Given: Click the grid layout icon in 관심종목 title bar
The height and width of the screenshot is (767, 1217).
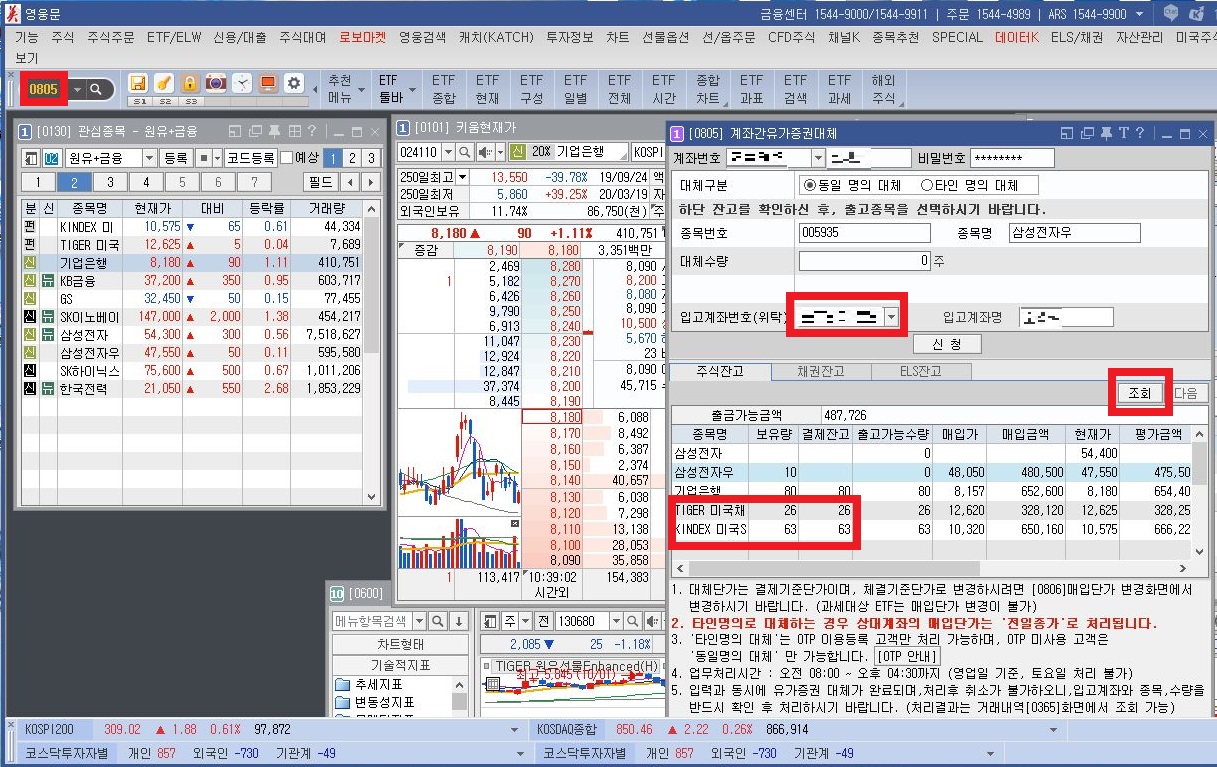Looking at the screenshot, I should tap(293, 131).
